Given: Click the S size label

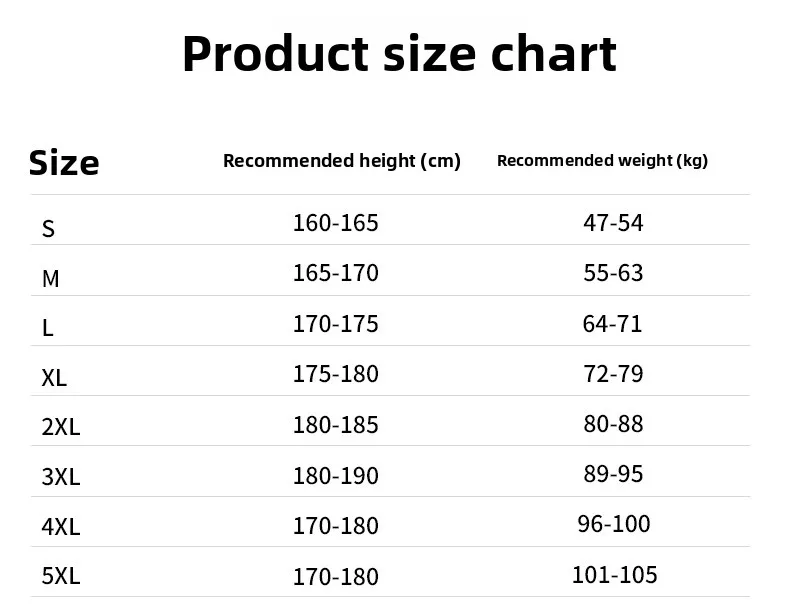Looking at the screenshot, I should pos(48,229).
